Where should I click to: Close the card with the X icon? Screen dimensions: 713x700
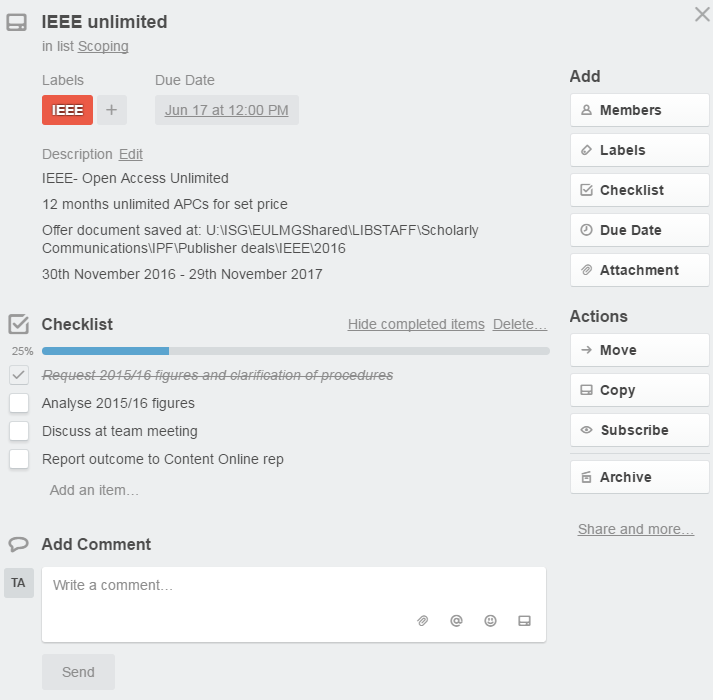[702, 15]
